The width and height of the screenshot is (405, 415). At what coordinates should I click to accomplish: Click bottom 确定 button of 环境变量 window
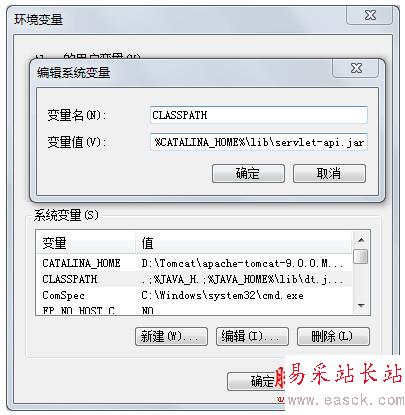pyautogui.click(x=257, y=381)
